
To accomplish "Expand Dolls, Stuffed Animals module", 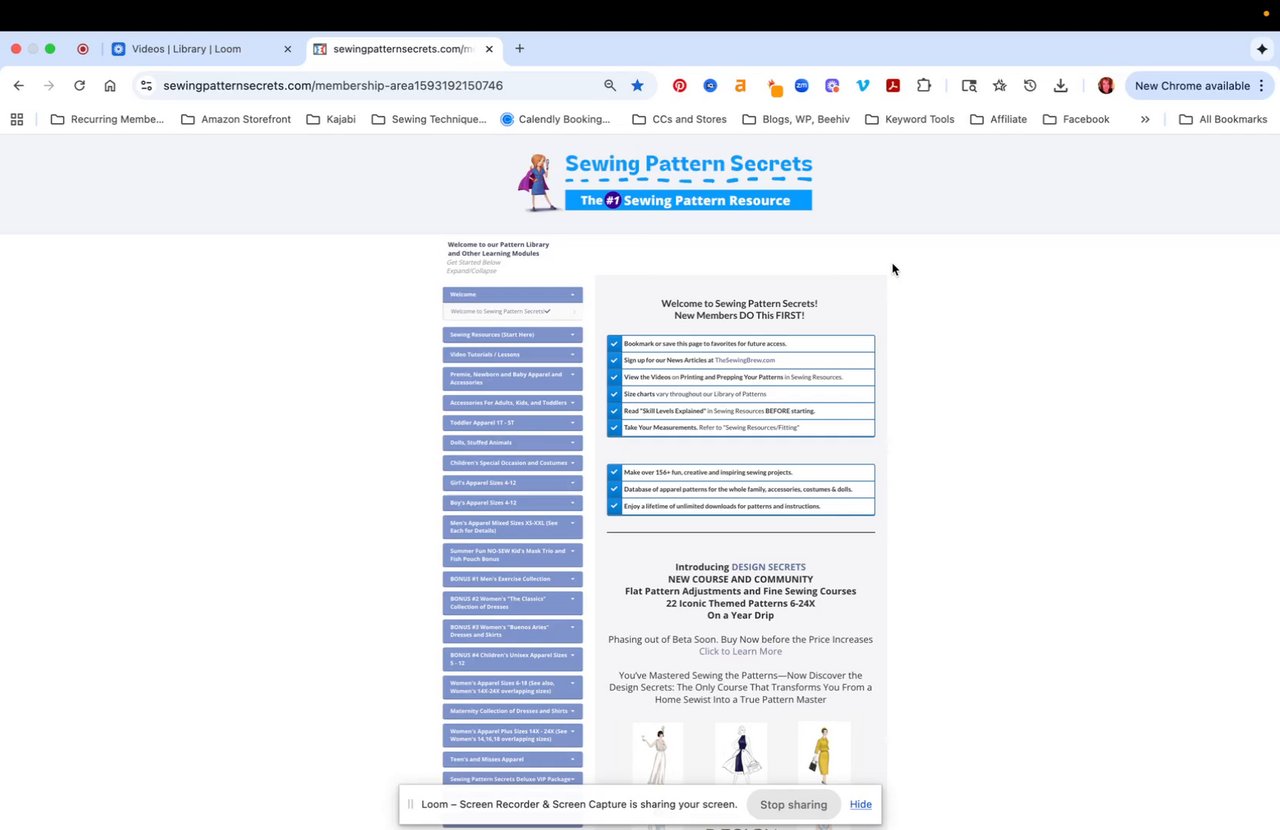I will point(513,443).
